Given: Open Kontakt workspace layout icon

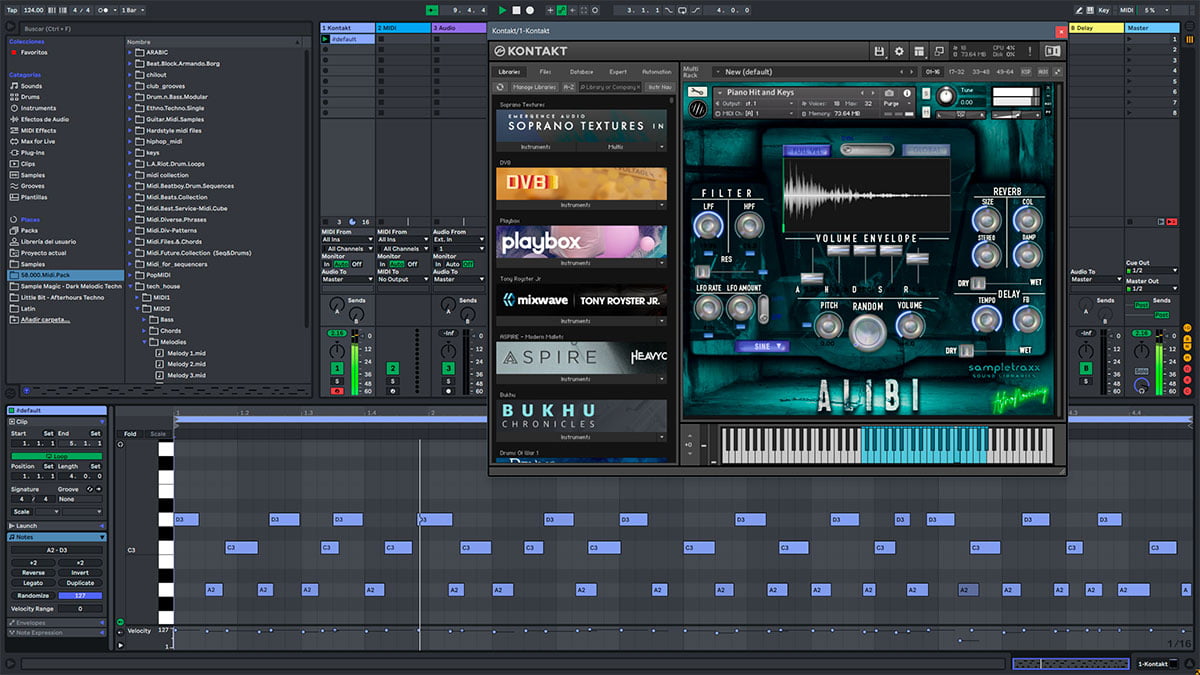Looking at the screenshot, I should tap(919, 51).
